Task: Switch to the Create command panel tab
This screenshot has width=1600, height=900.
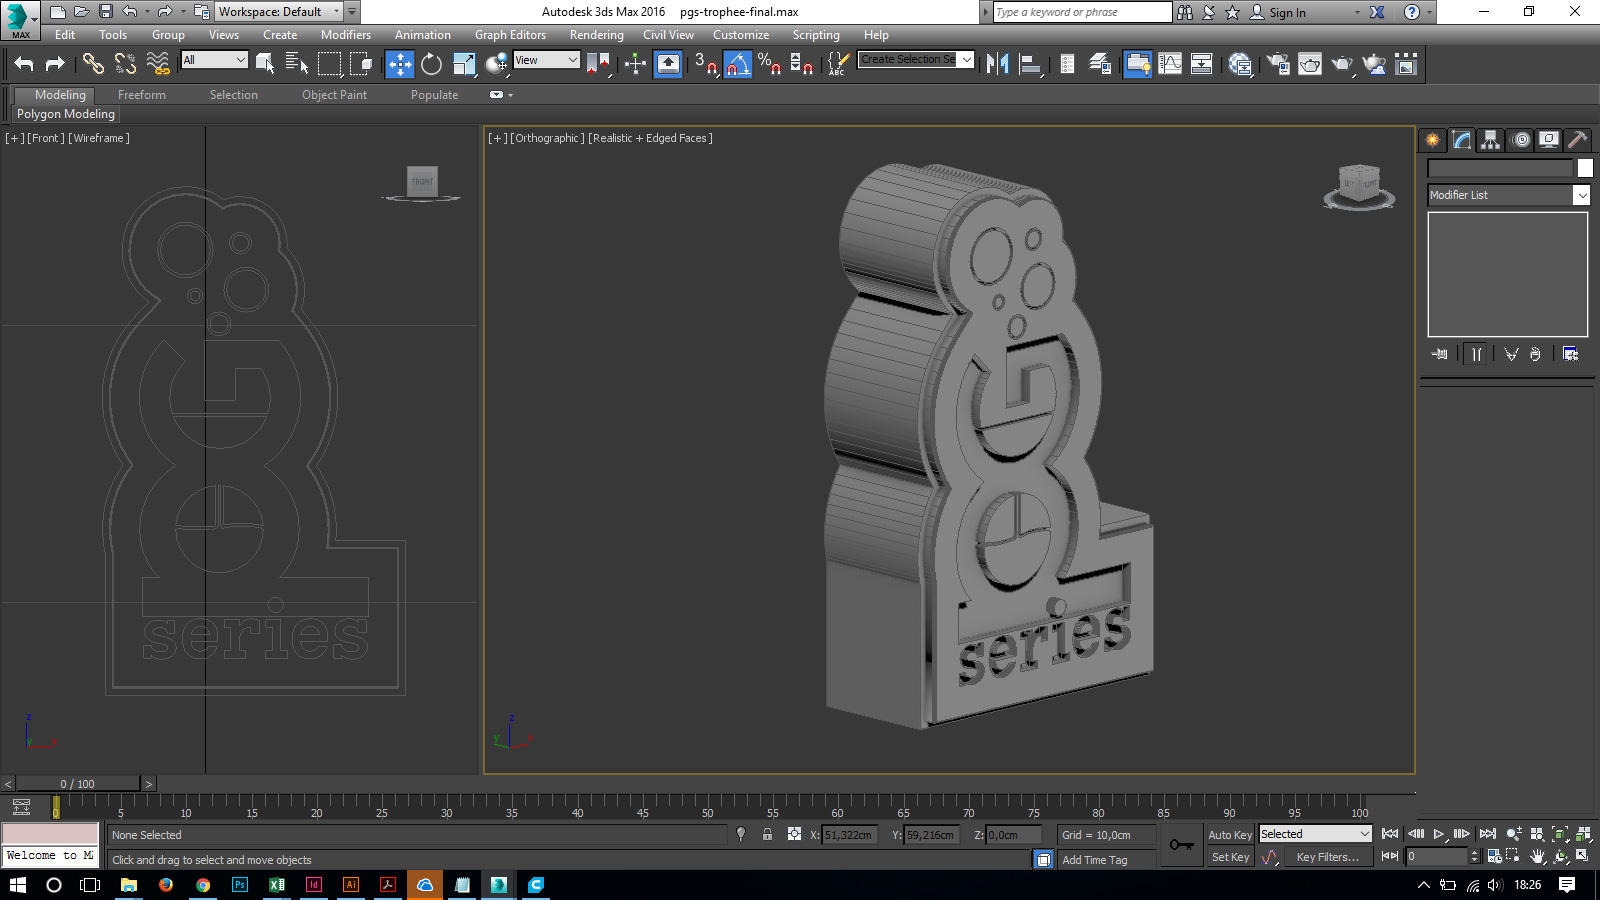Action: point(1433,140)
